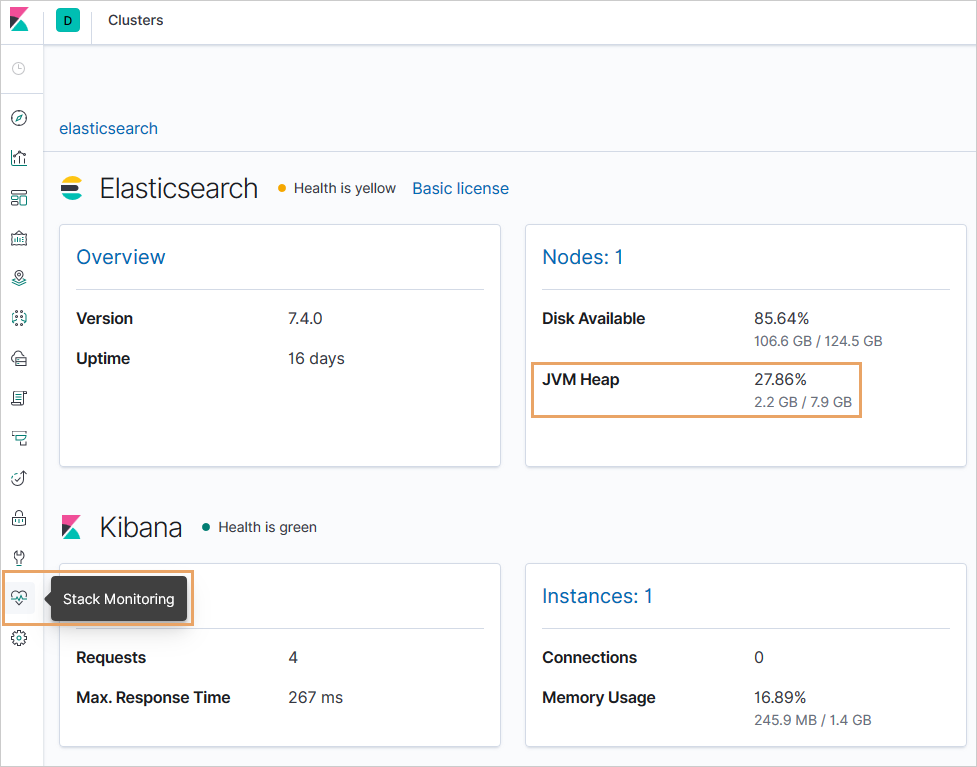This screenshot has width=977, height=767.
Task: Click the Kibana logo in top-left corner
Action: point(19,20)
